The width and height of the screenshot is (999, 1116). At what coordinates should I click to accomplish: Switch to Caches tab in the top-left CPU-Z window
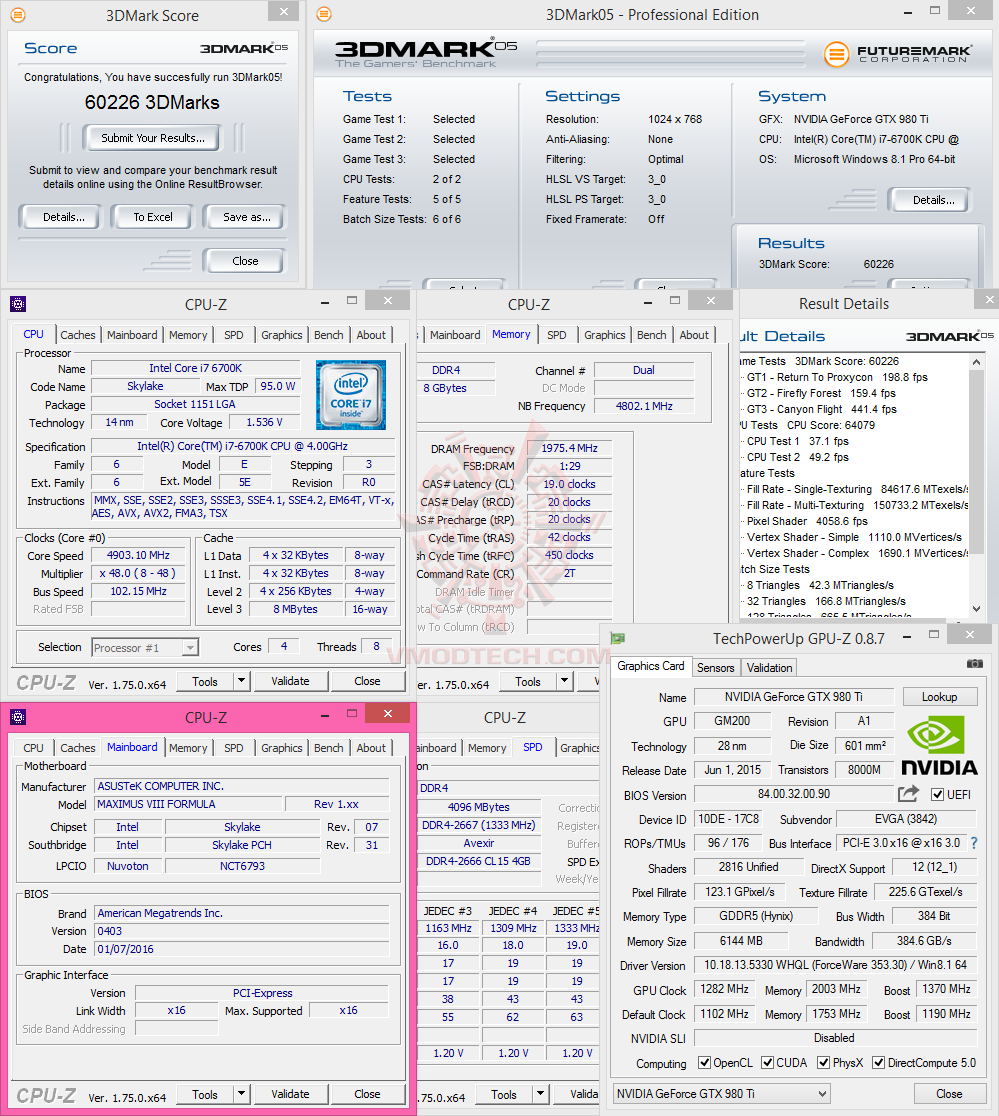pyautogui.click(x=78, y=335)
